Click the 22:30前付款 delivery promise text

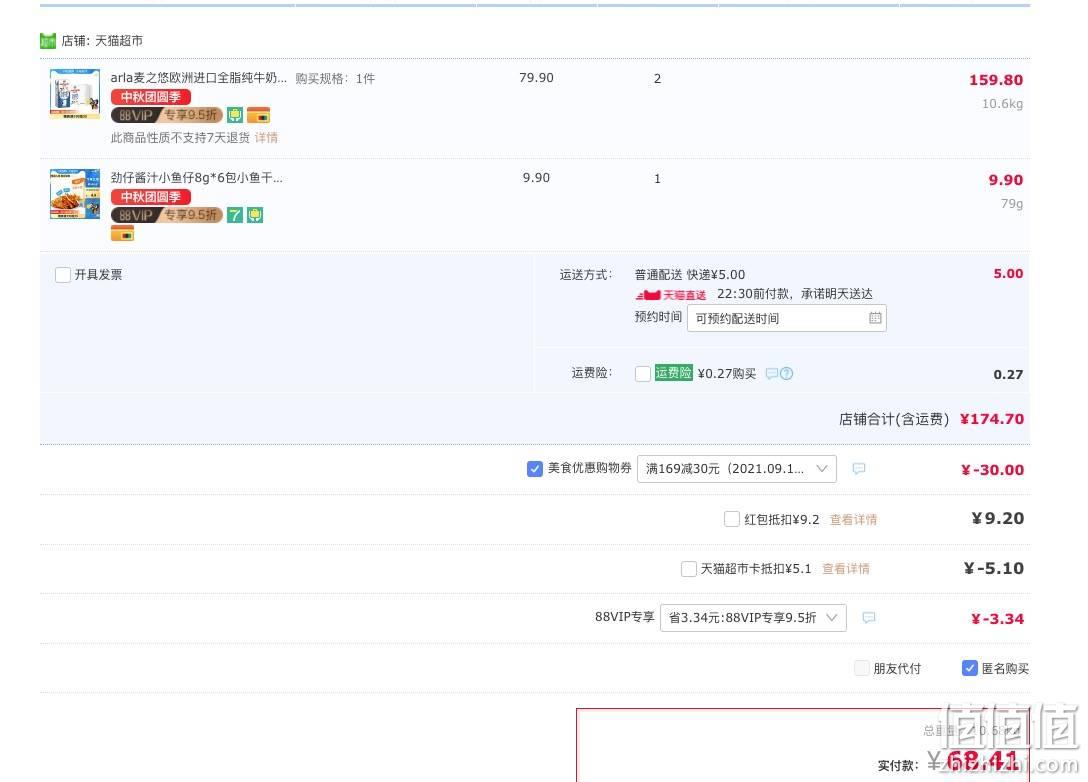[794, 294]
